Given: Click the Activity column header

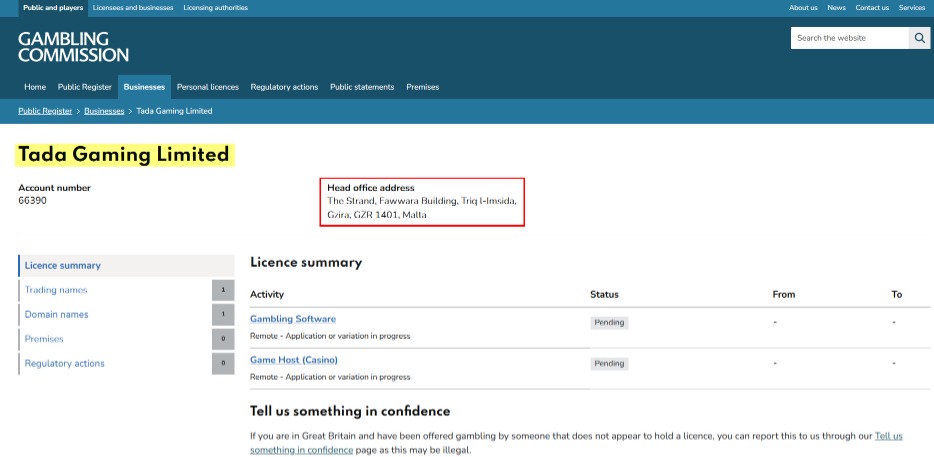Looking at the screenshot, I should click(x=267, y=294).
